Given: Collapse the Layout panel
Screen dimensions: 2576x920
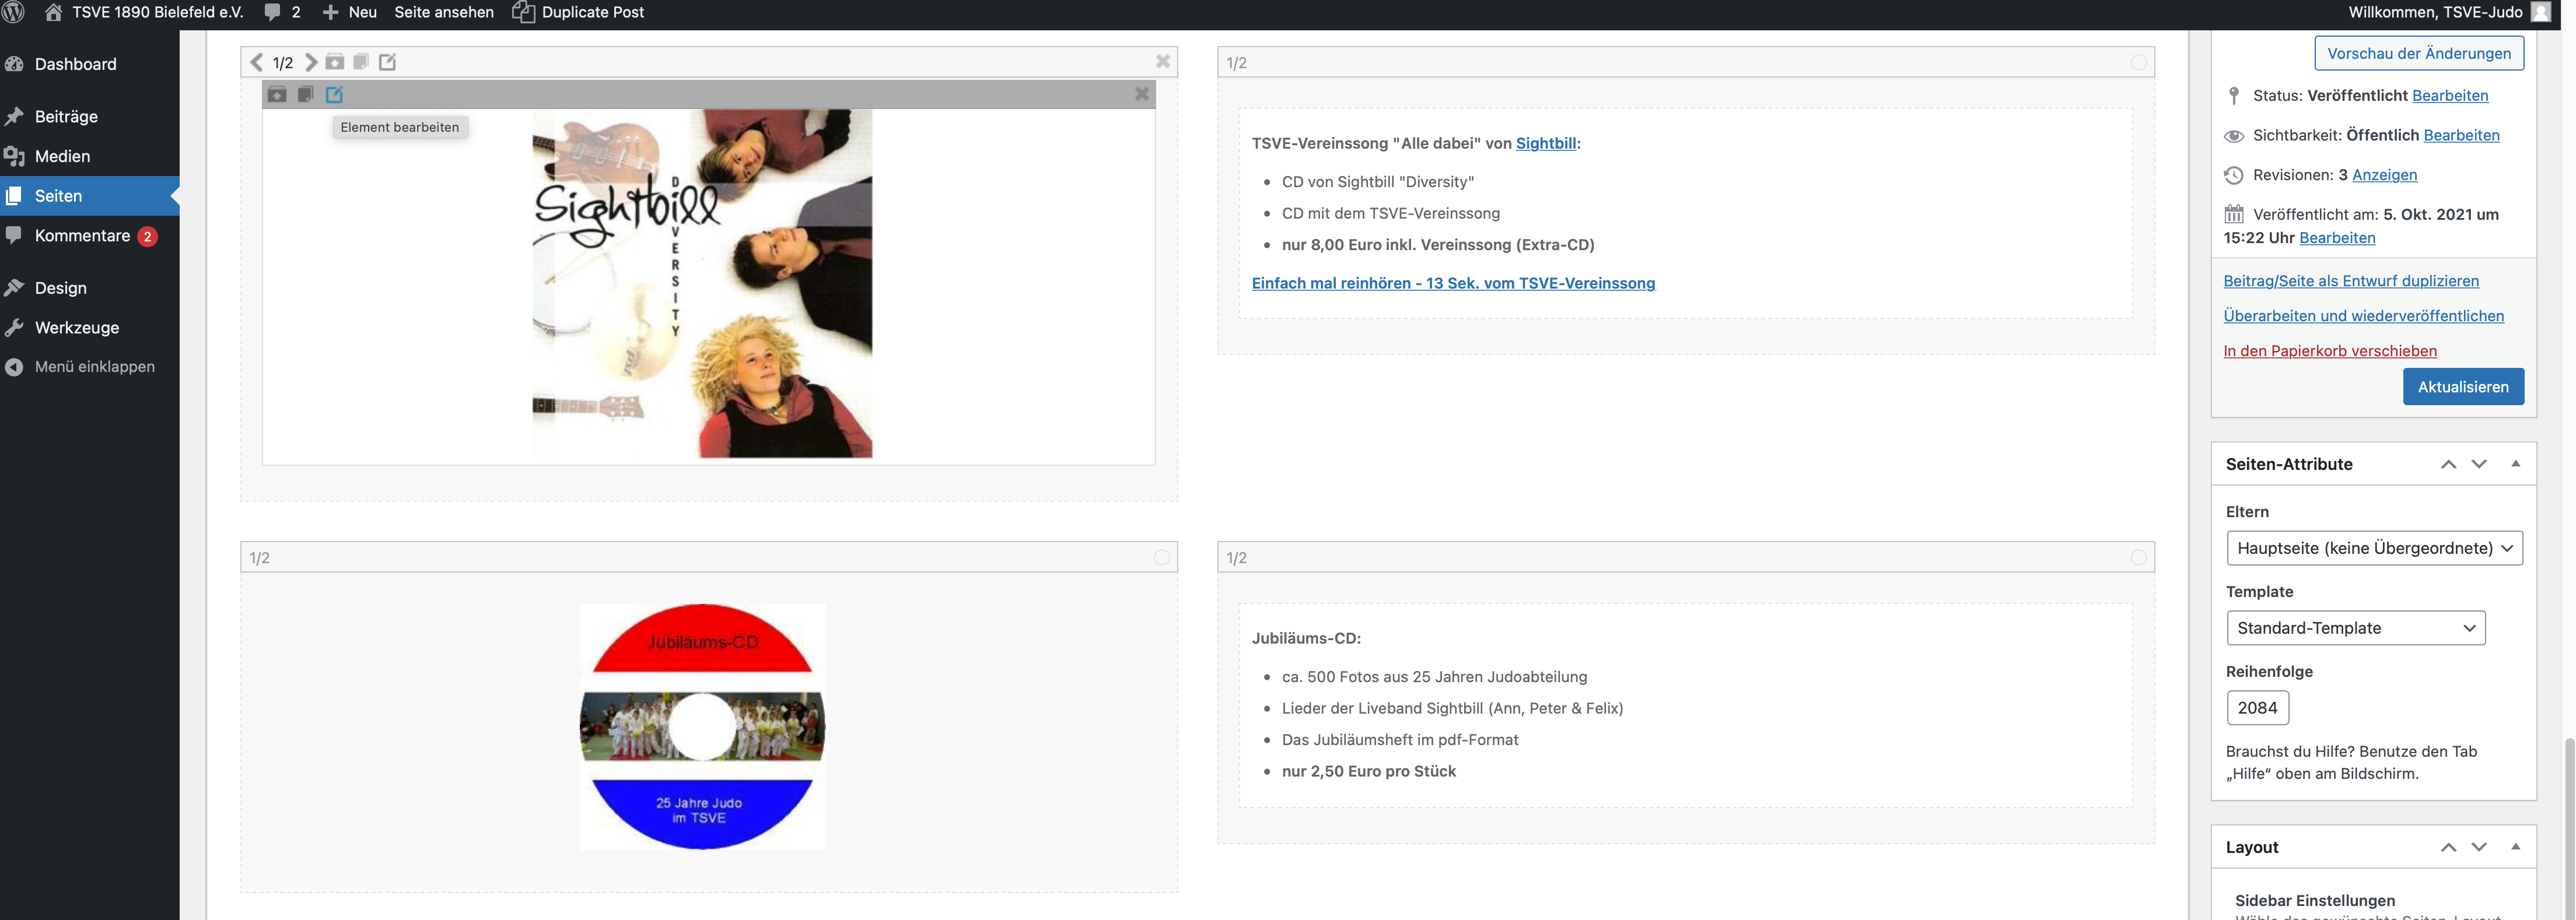Looking at the screenshot, I should pos(2516,847).
